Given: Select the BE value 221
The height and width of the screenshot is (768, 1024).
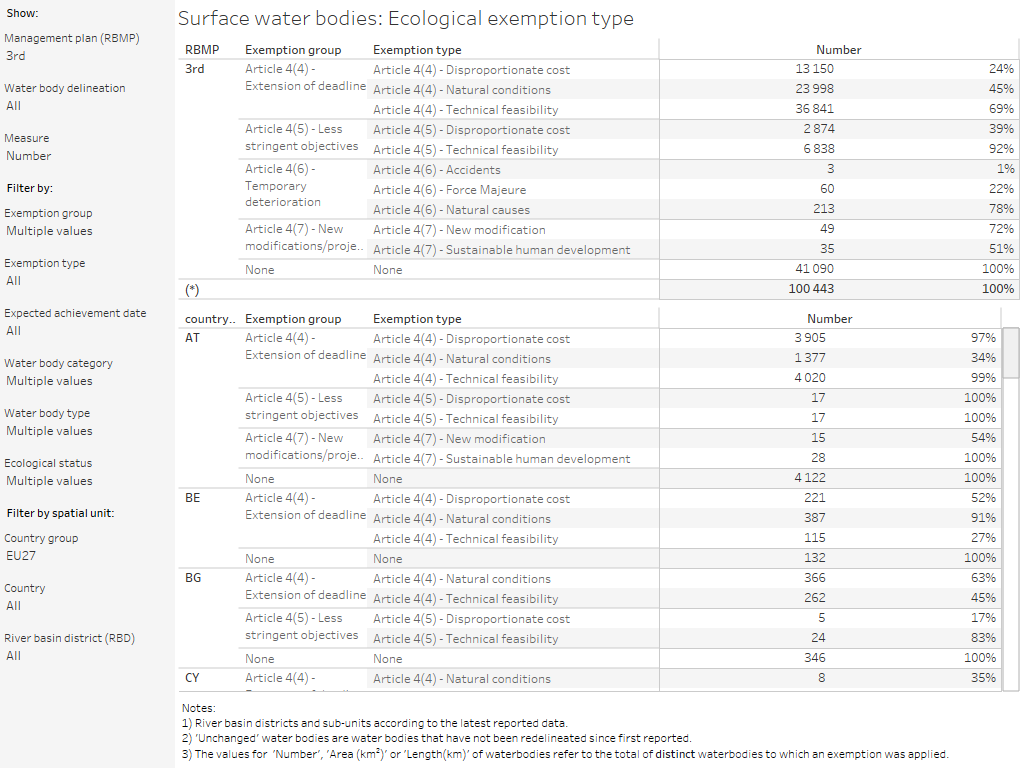Looking at the screenshot, I should click(x=814, y=498).
